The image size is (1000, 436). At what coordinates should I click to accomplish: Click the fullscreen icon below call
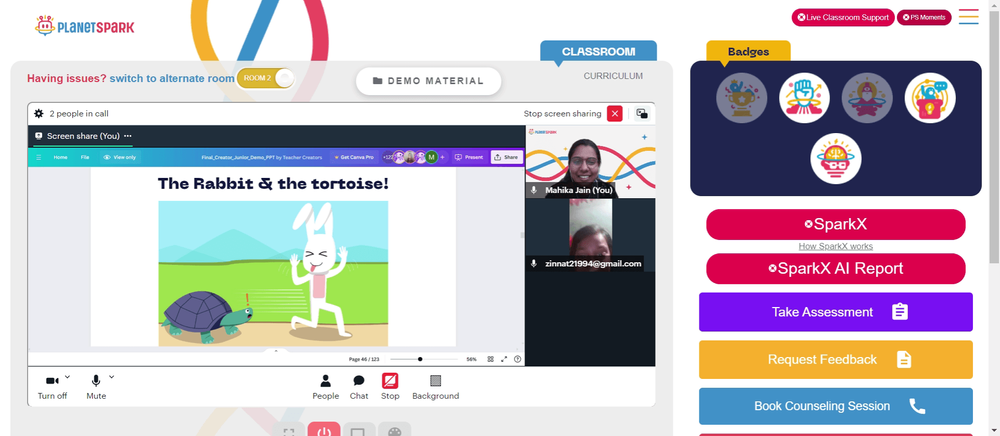[289, 430]
